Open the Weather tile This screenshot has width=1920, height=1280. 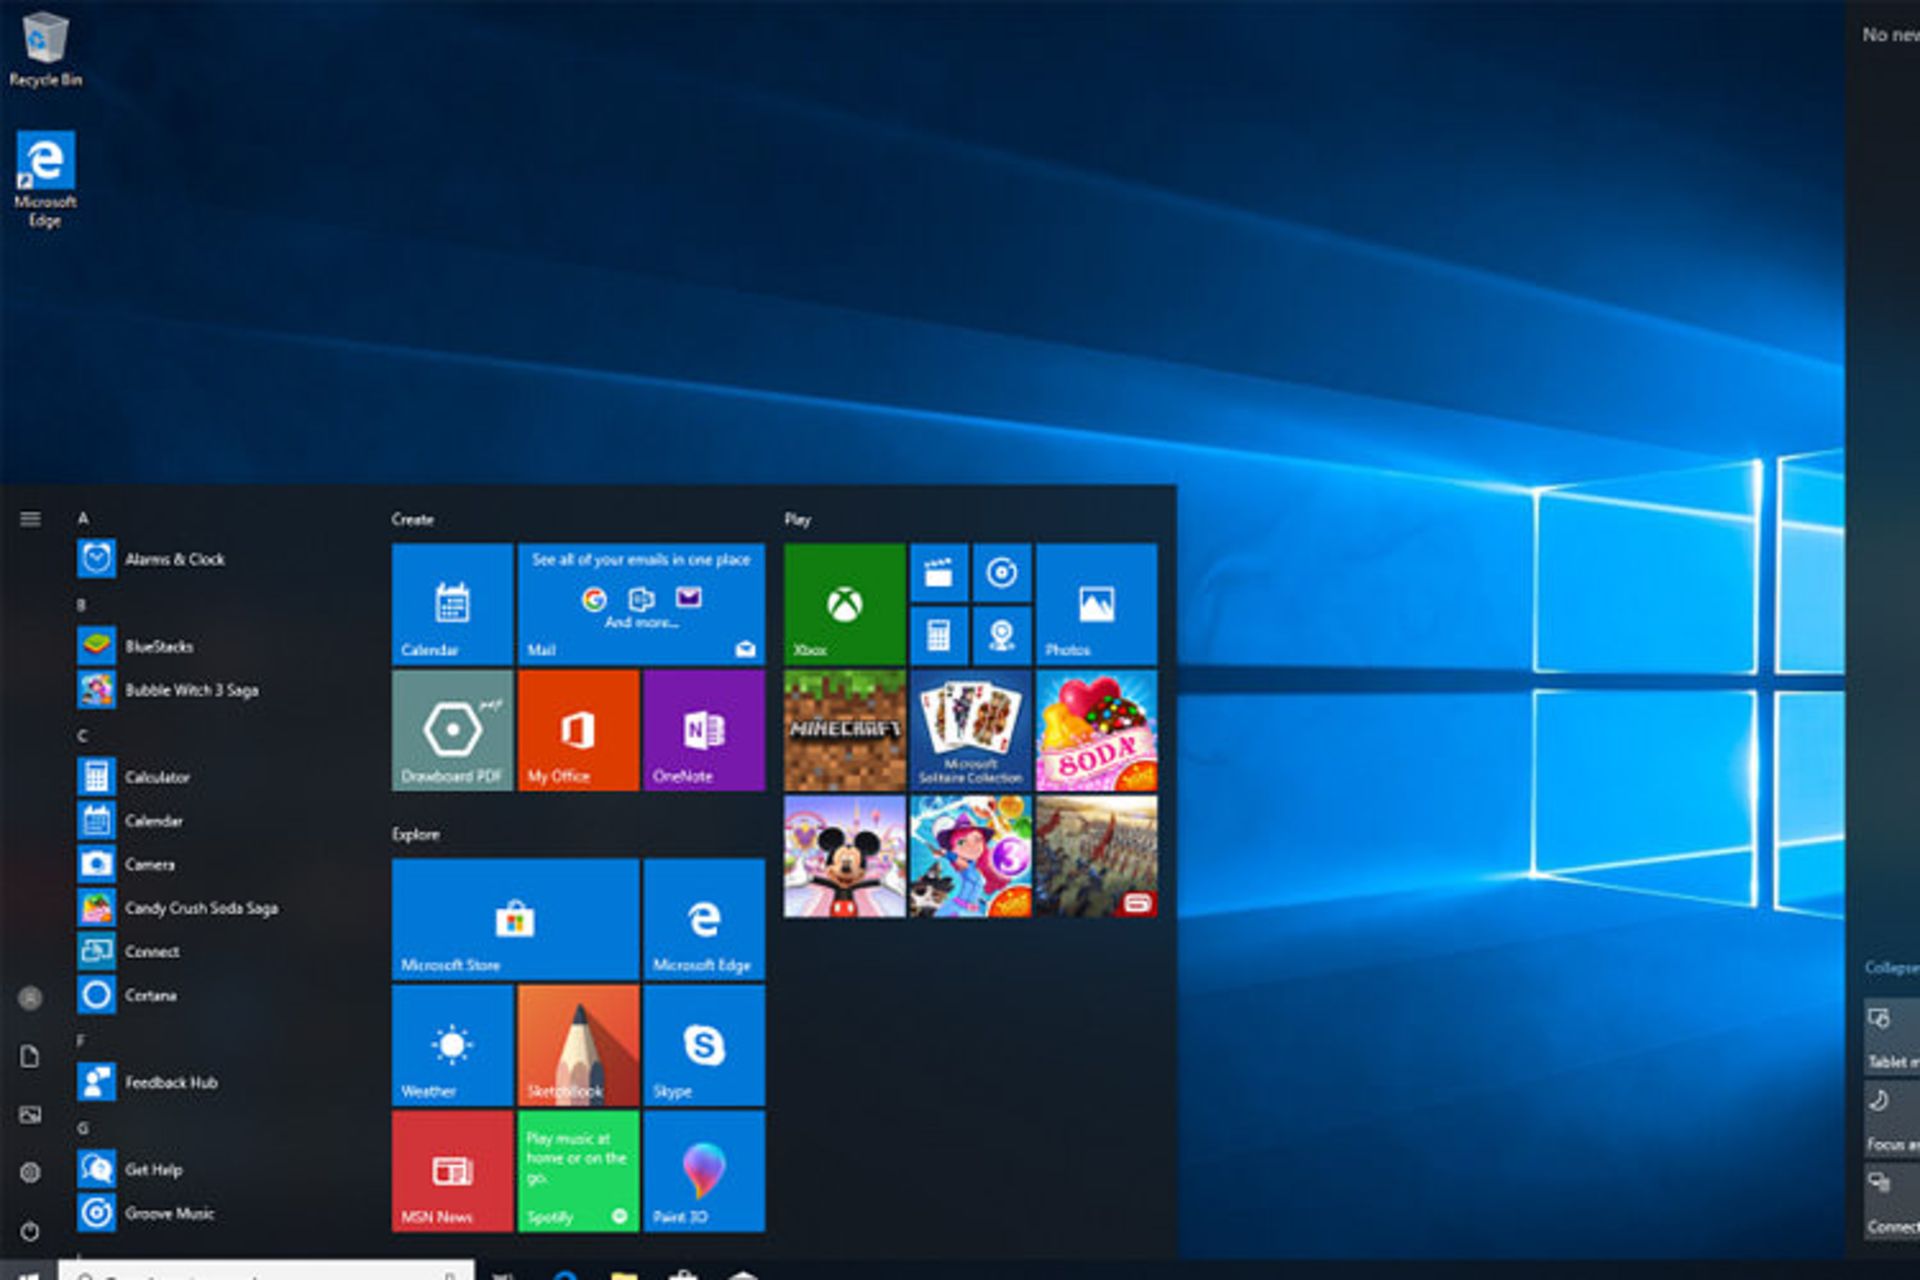453,1045
